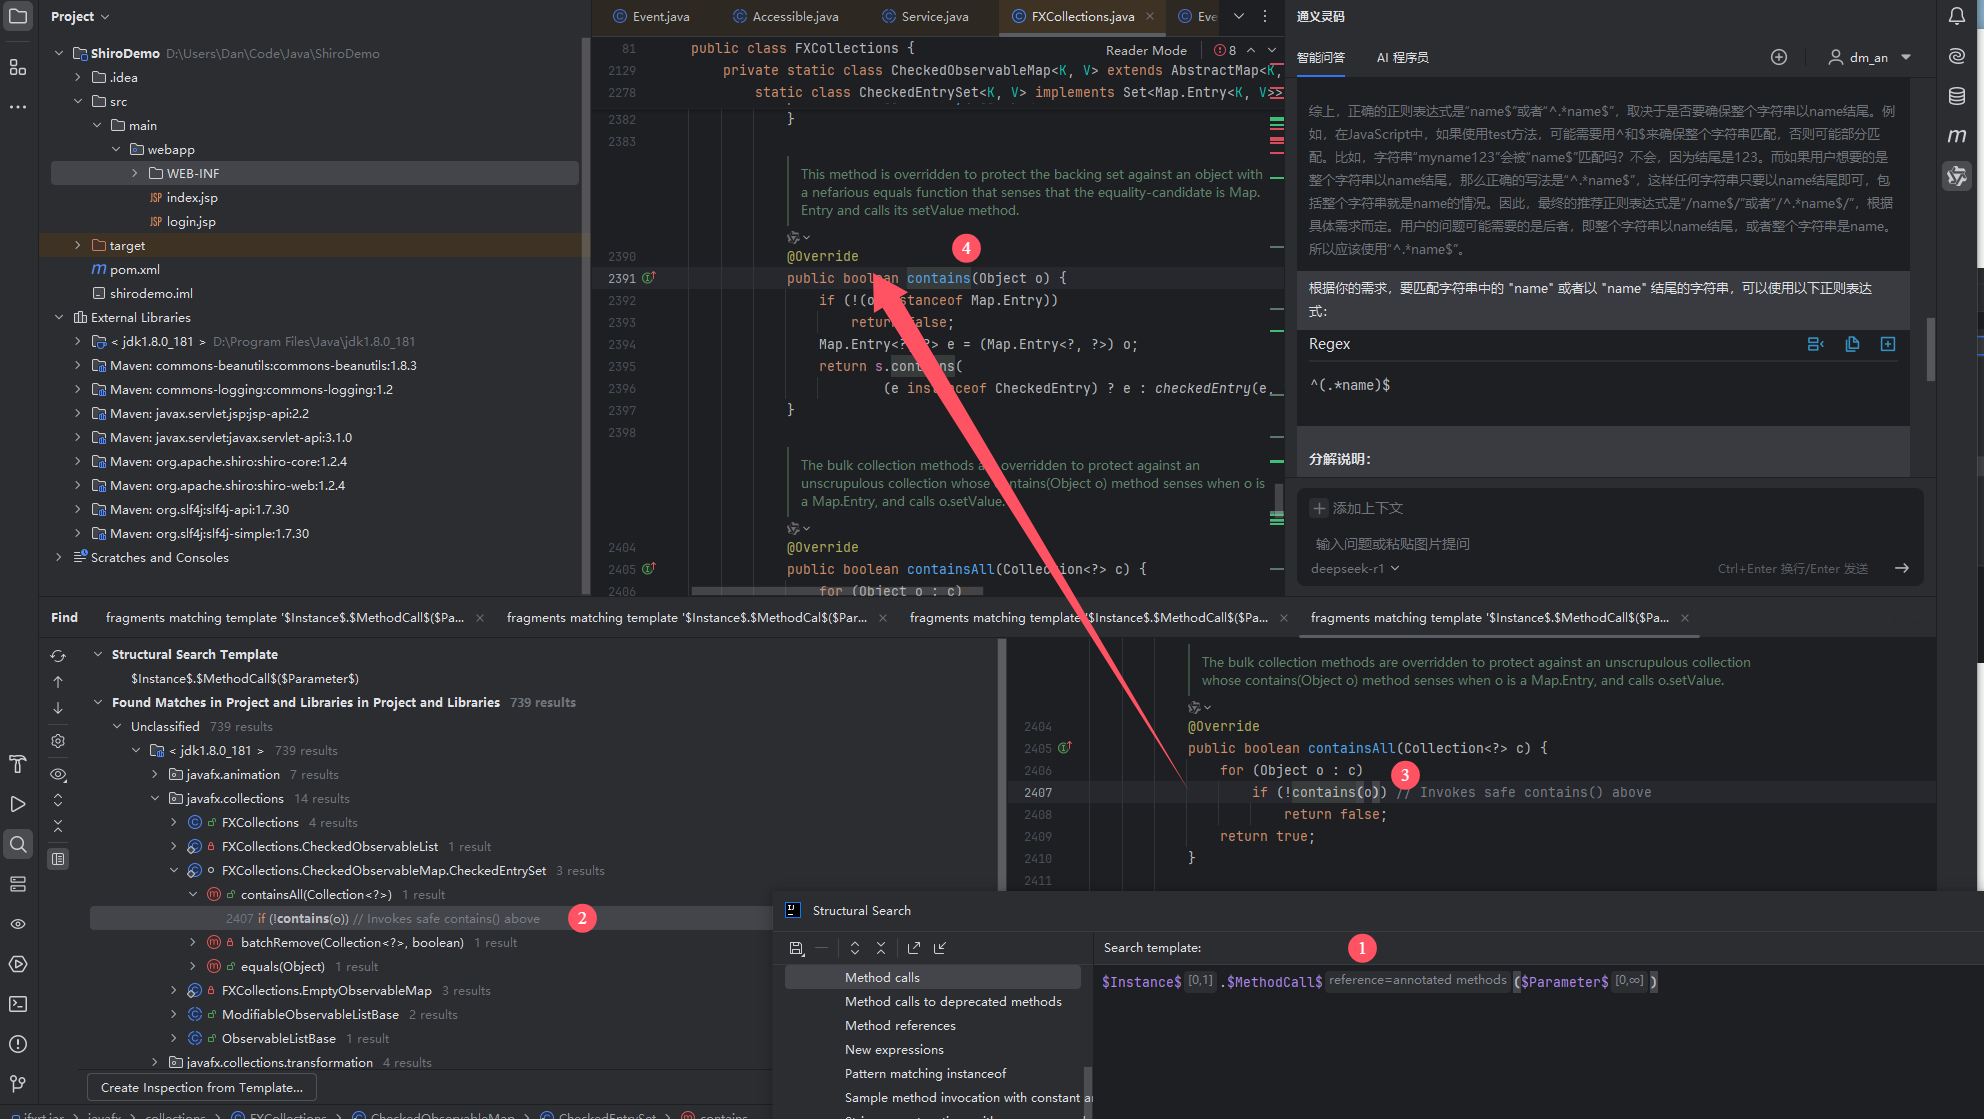Open the Notifications bell icon

pyautogui.click(x=1957, y=16)
